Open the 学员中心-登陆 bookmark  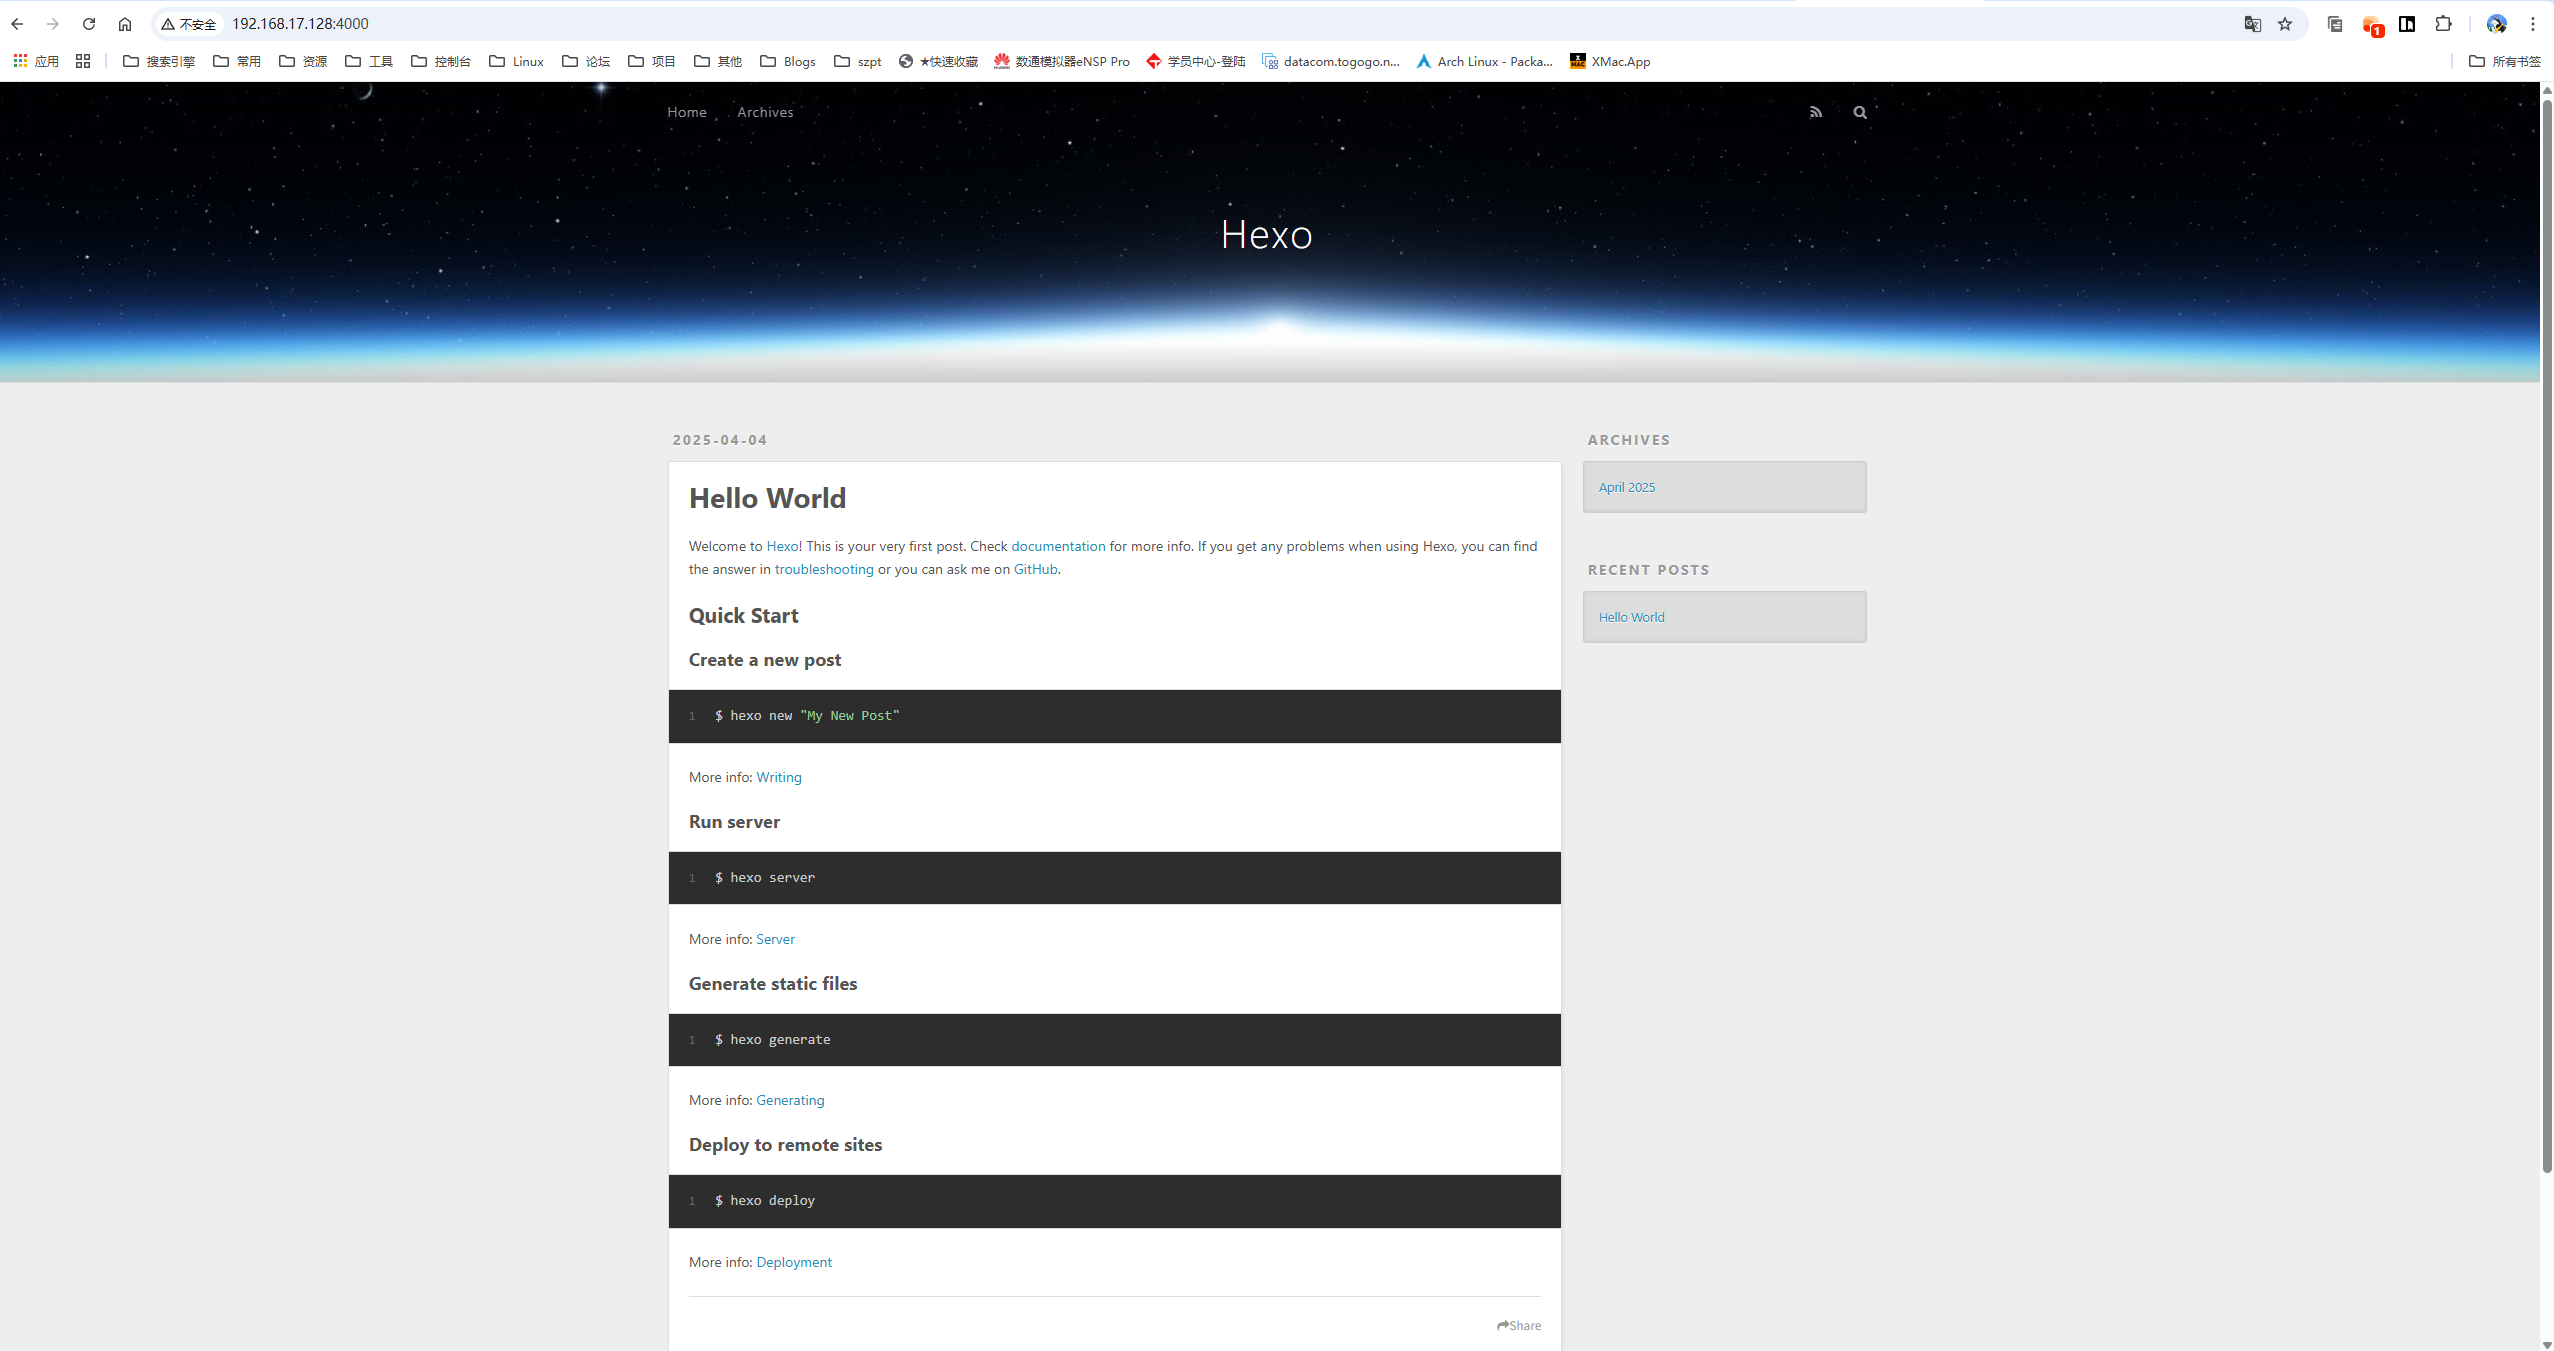pos(1196,61)
